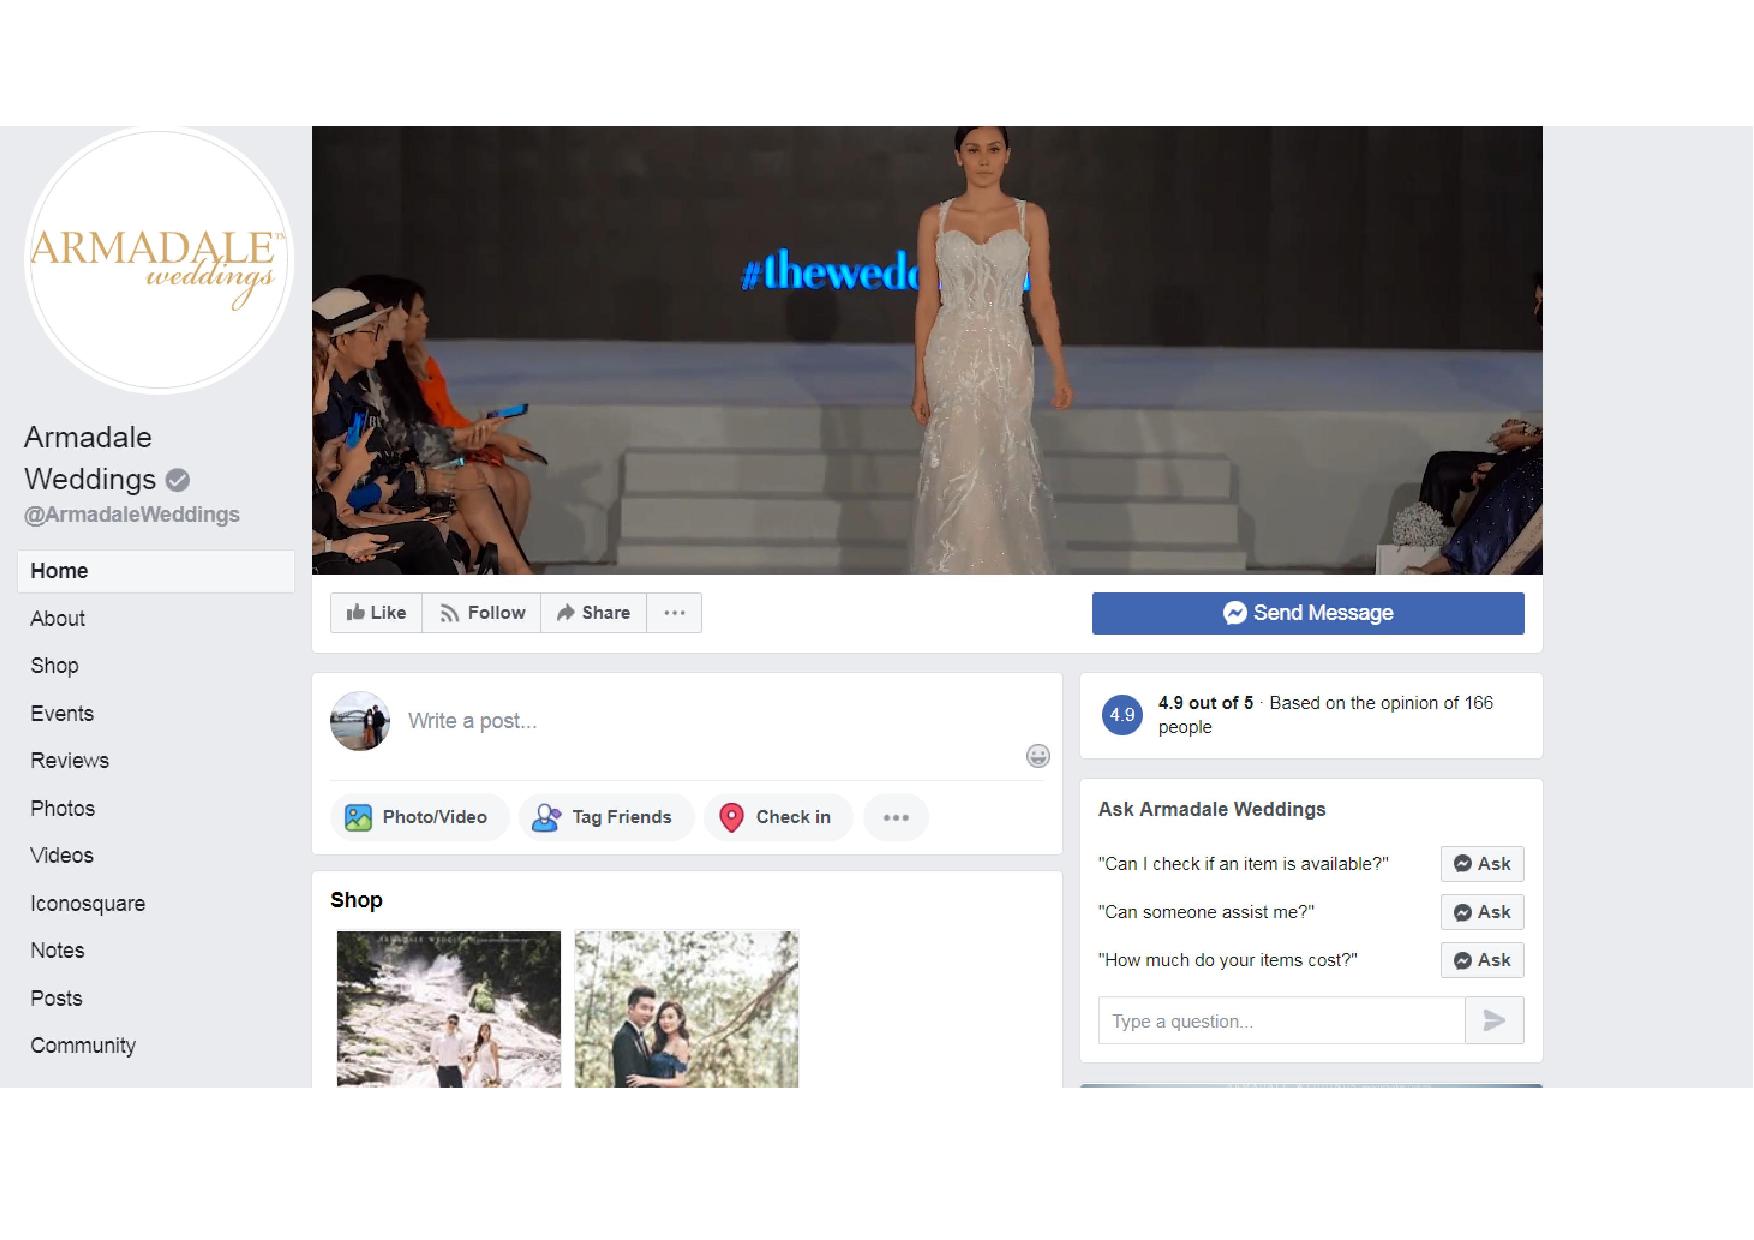The width and height of the screenshot is (1754, 1240).
Task: Click the Ask Armadale Weddings heading
Action: [x=1212, y=810]
